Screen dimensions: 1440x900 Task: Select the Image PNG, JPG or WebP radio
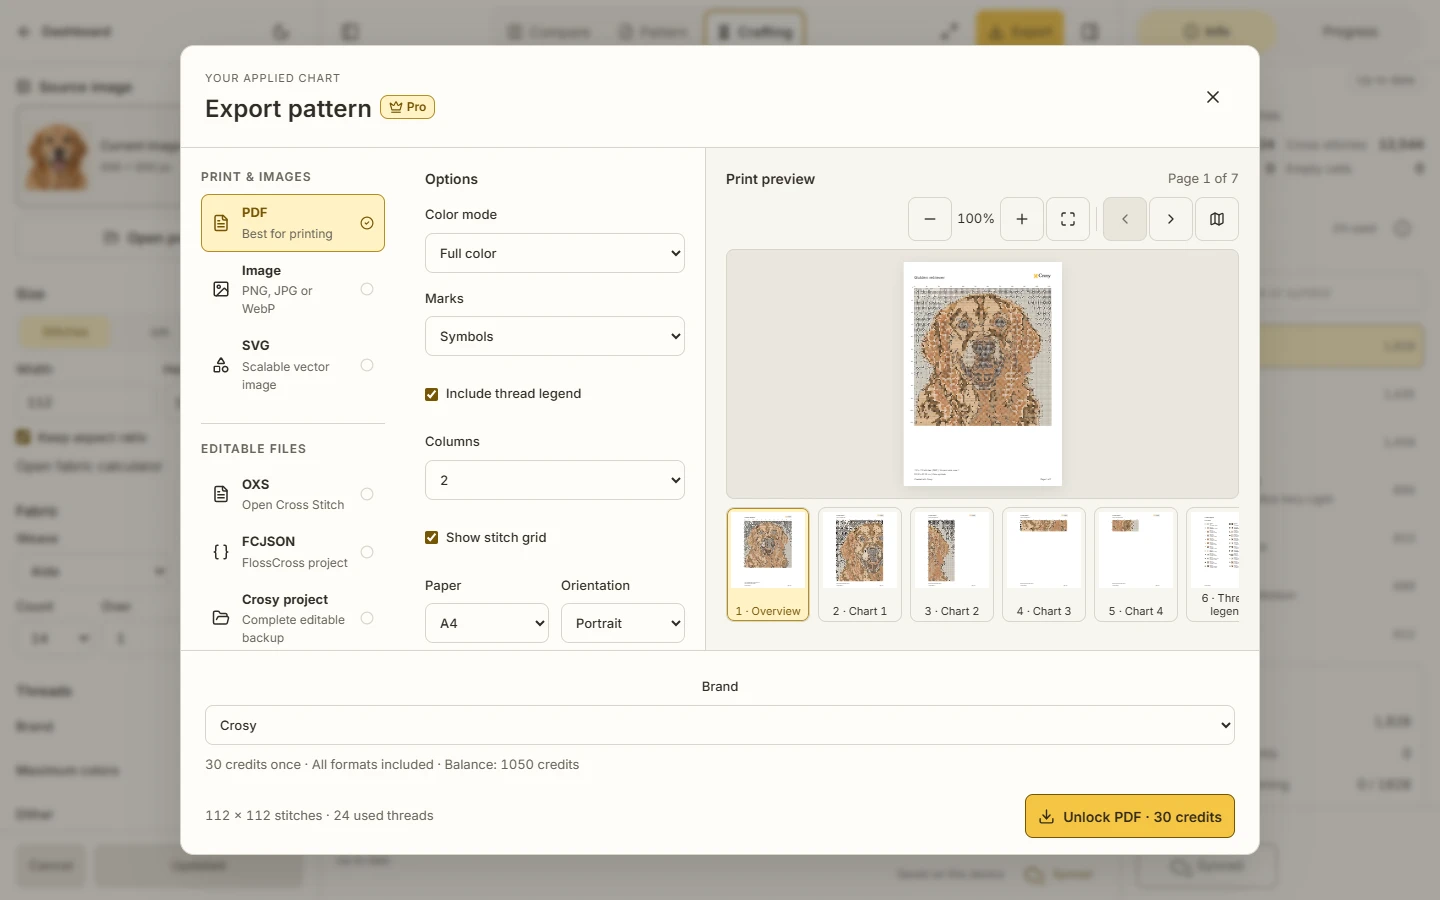click(x=367, y=289)
